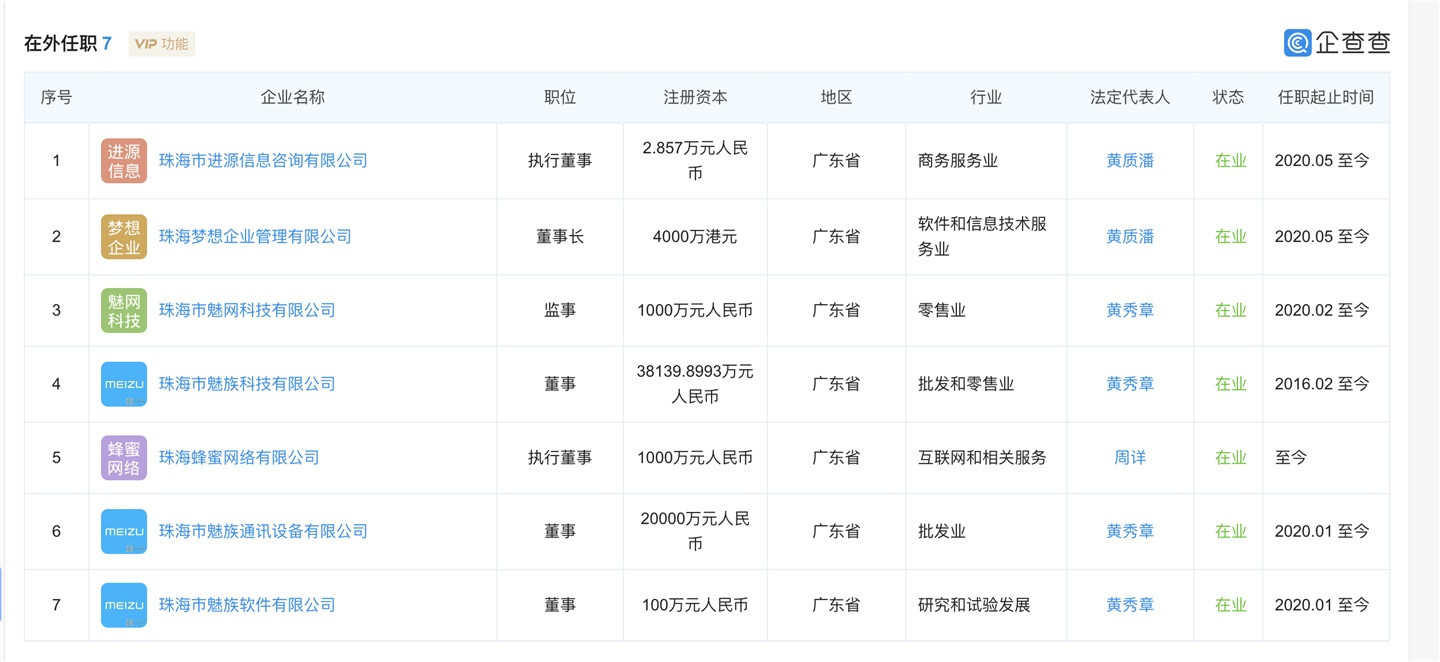Image resolution: width=1440 pixels, height=662 pixels.
Task: Open 珠海市进源信息咨询有限公司 company link
Action: pyautogui.click(x=263, y=161)
